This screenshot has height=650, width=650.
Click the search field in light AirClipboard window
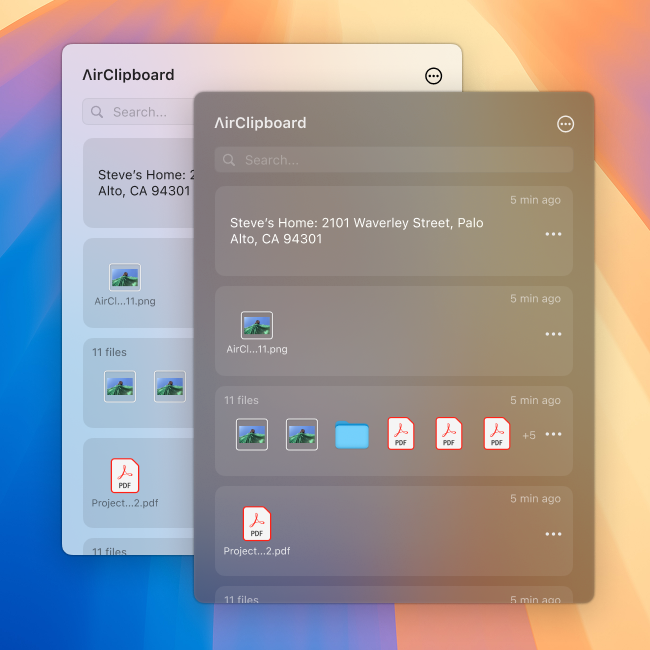[138, 112]
